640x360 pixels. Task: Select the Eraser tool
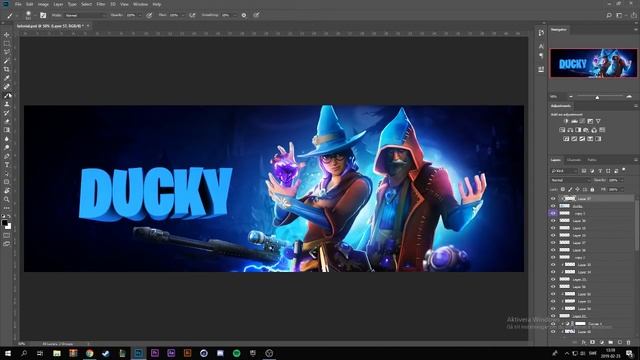[7, 121]
